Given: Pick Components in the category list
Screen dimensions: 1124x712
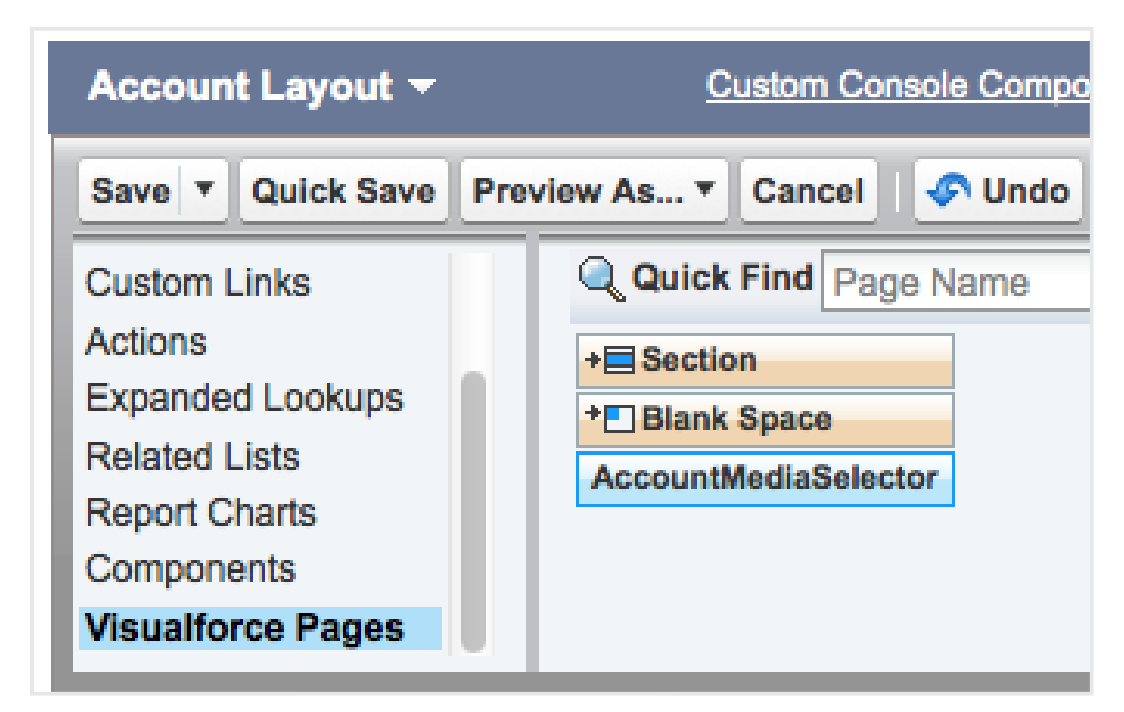Looking at the screenshot, I should pyautogui.click(x=190, y=569).
